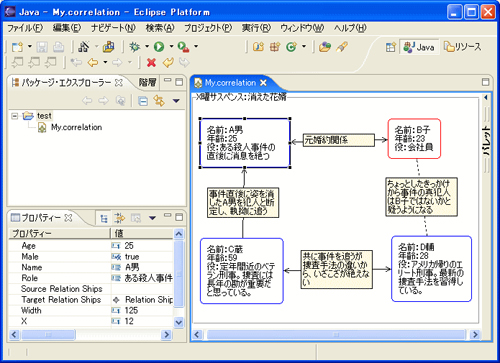This screenshot has height=363, width=500.
Task: Click the New Java Project icon
Action: 258,47
